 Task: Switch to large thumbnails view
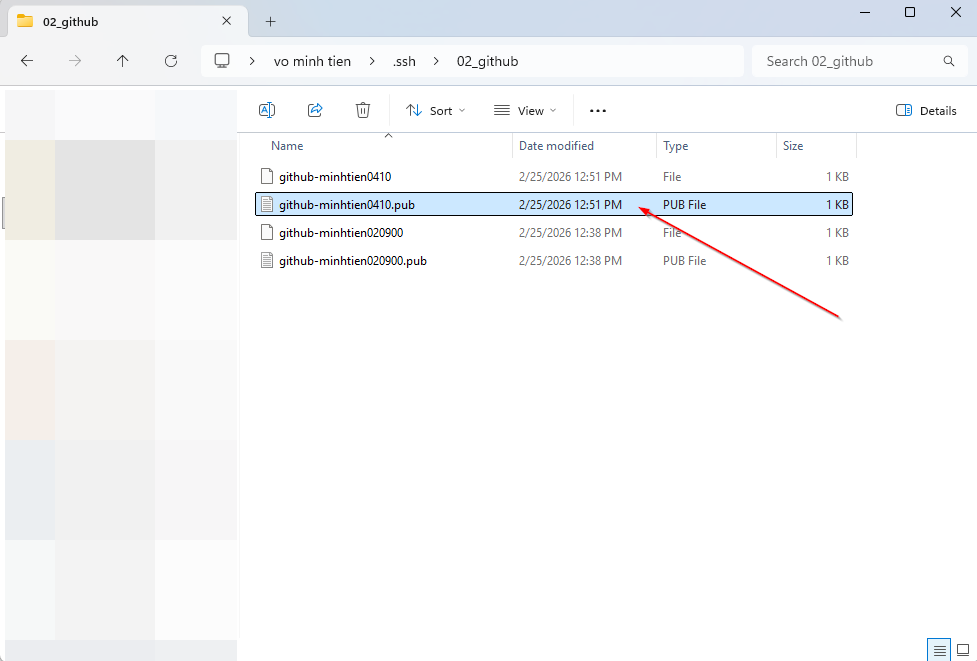pyautogui.click(x=963, y=650)
